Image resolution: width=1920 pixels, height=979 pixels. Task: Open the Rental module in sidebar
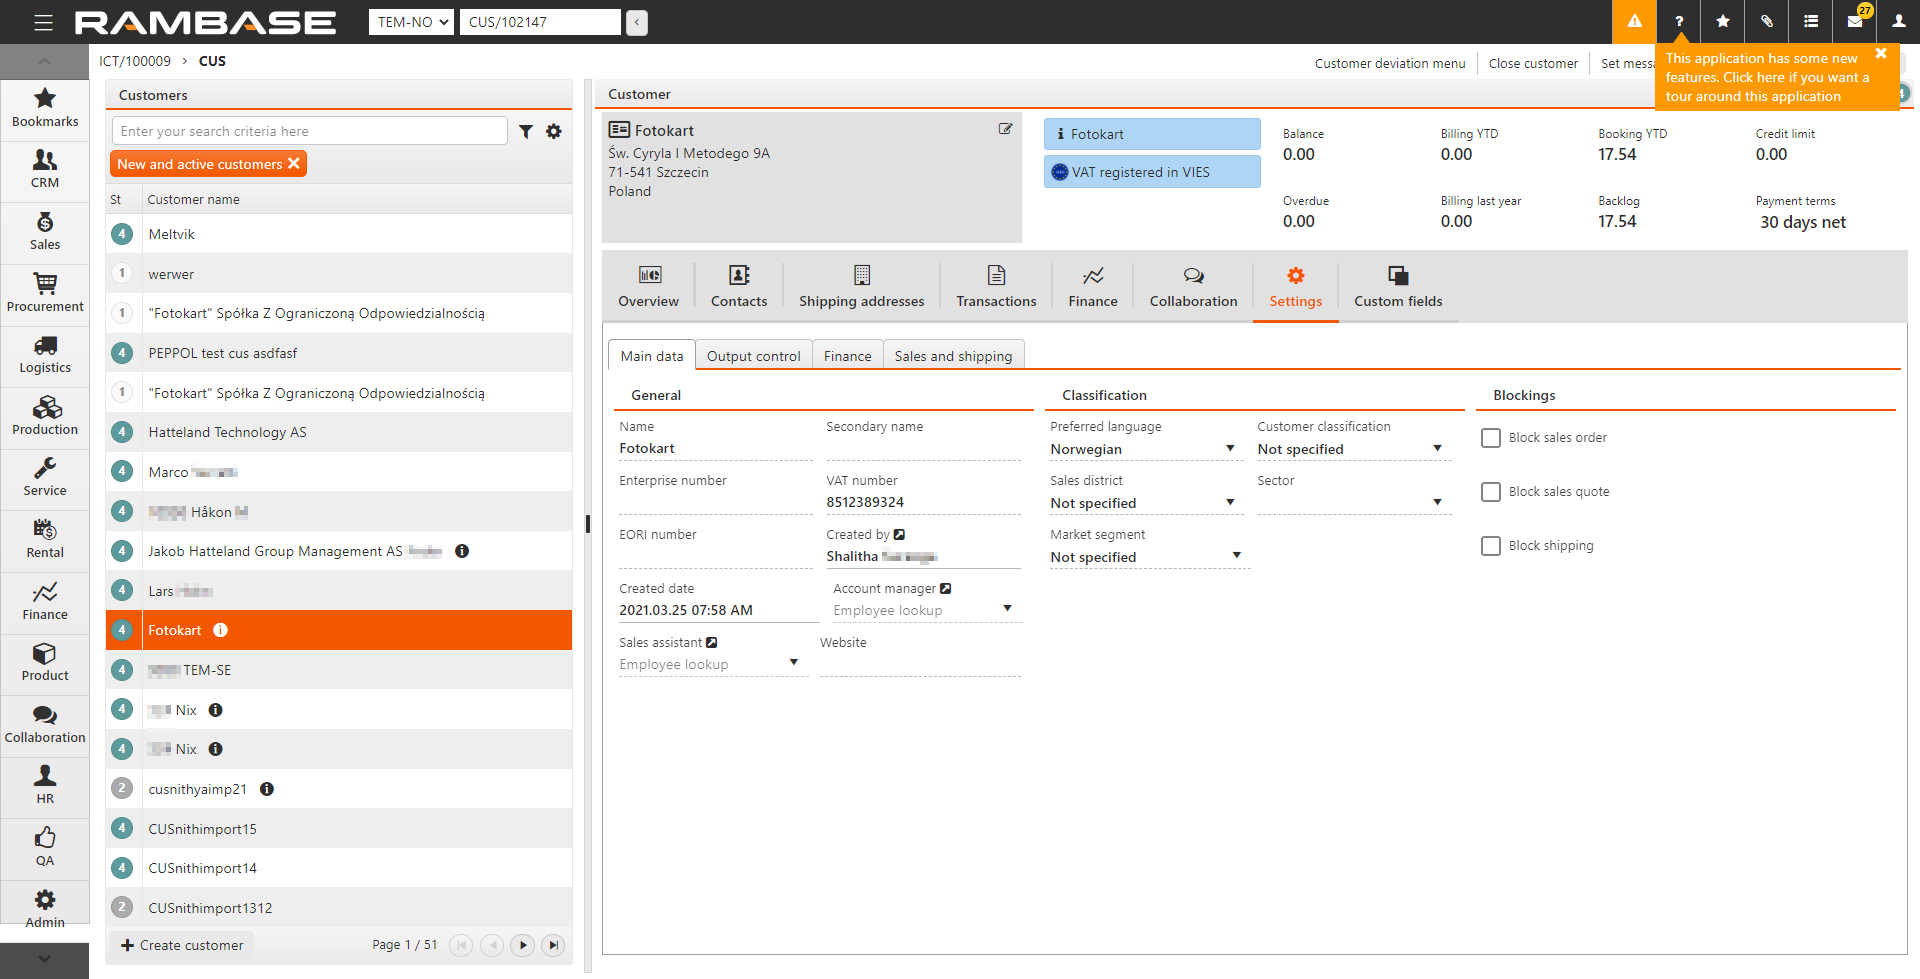pos(45,540)
